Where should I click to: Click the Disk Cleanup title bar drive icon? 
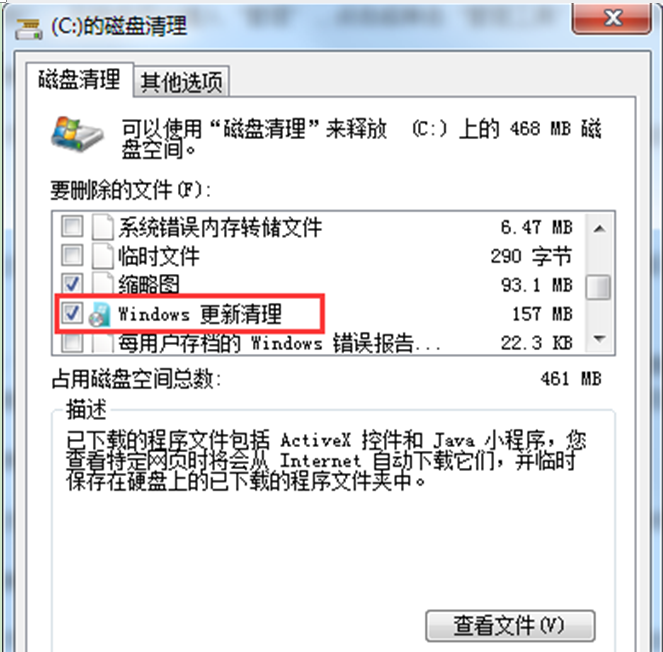point(28,30)
